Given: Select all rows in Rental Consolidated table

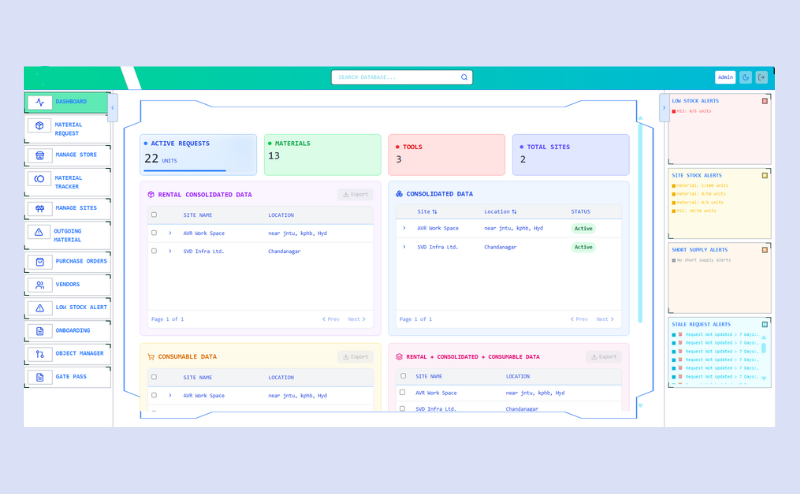Looking at the screenshot, I should tap(154, 214).
